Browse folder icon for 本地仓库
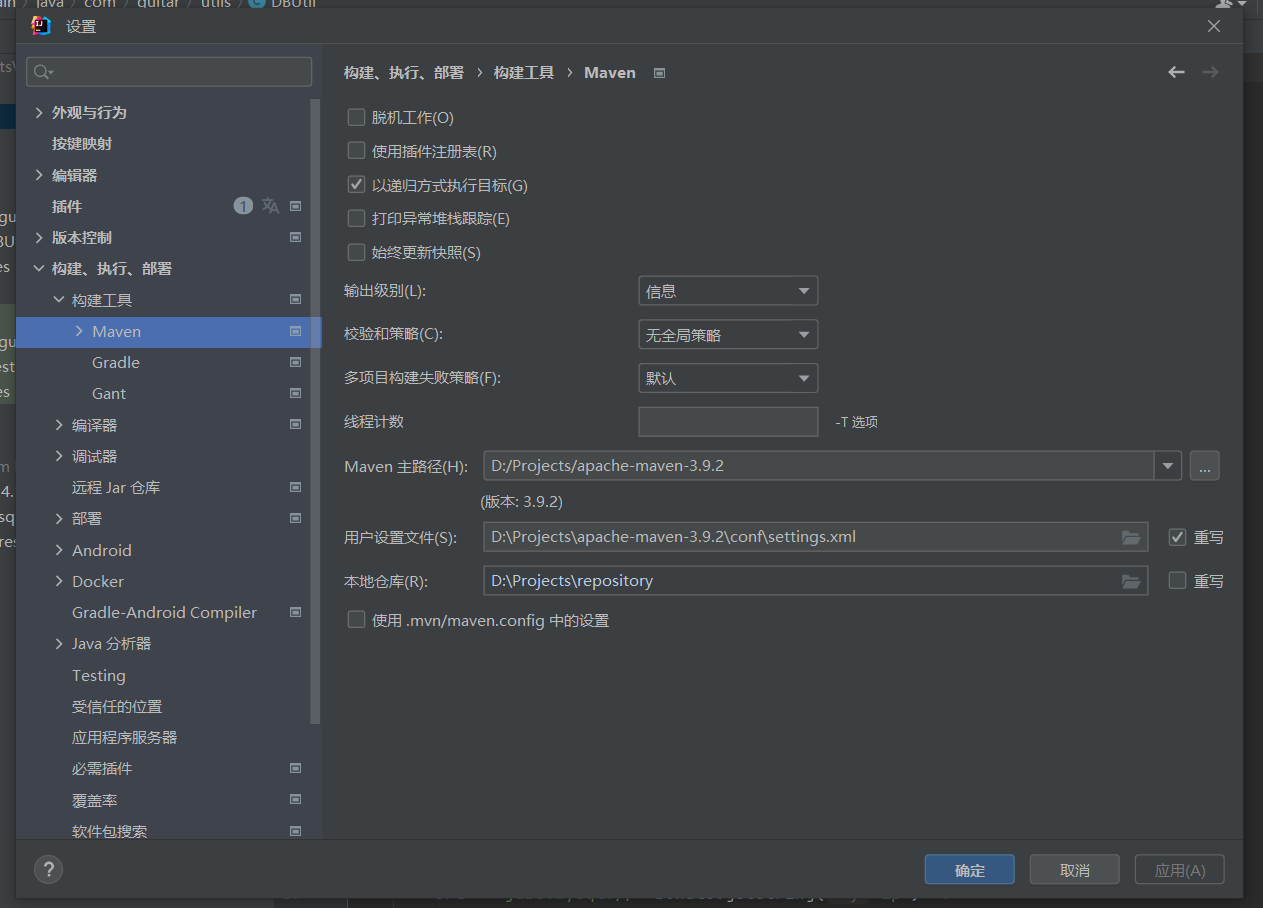This screenshot has height=908, width=1263. click(x=1131, y=581)
